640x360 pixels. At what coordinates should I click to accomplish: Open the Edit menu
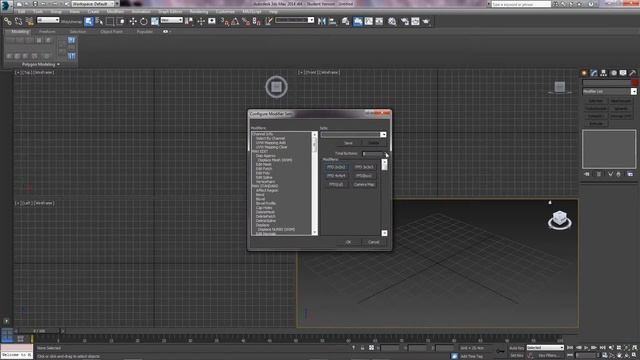(22, 12)
